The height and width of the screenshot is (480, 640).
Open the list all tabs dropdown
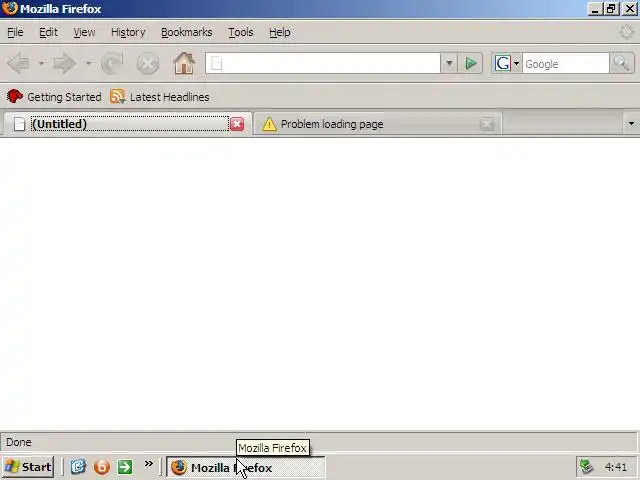[x=631, y=124]
